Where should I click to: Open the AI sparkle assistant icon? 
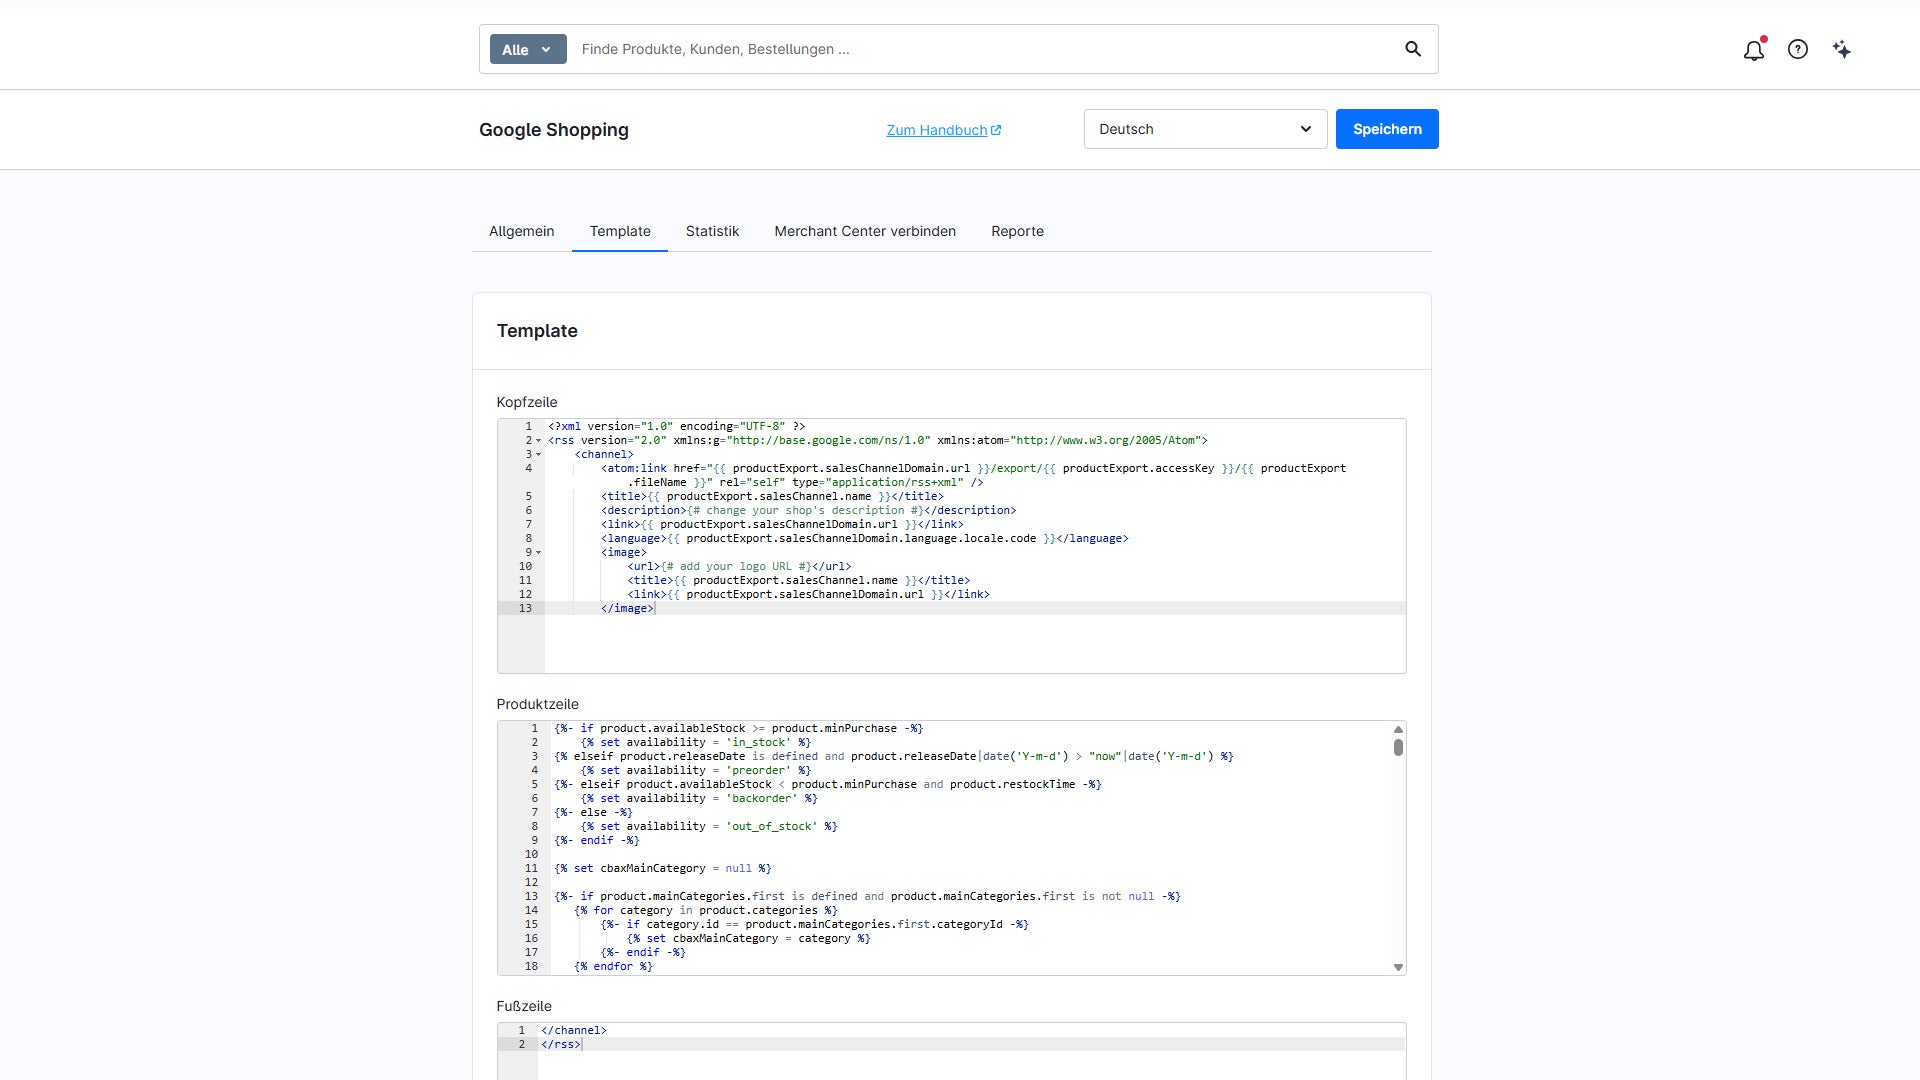(1842, 49)
